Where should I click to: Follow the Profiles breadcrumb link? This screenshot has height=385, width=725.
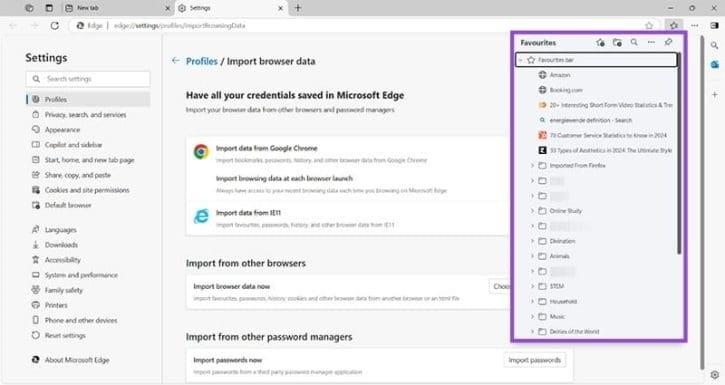click(x=202, y=61)
